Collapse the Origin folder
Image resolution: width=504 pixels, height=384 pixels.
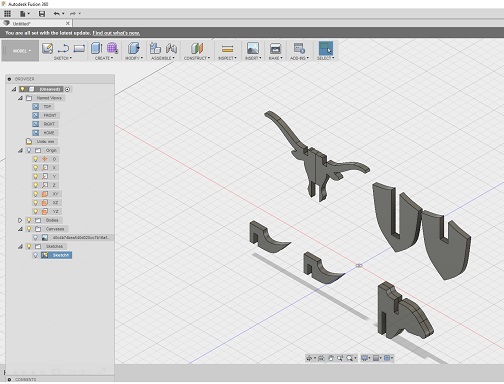tap(20, 150)
